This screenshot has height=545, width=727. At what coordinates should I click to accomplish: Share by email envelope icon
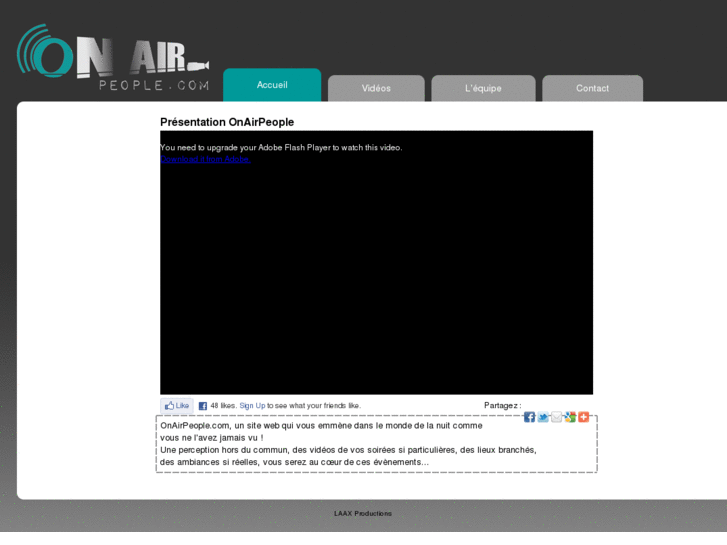coord(556,417)
